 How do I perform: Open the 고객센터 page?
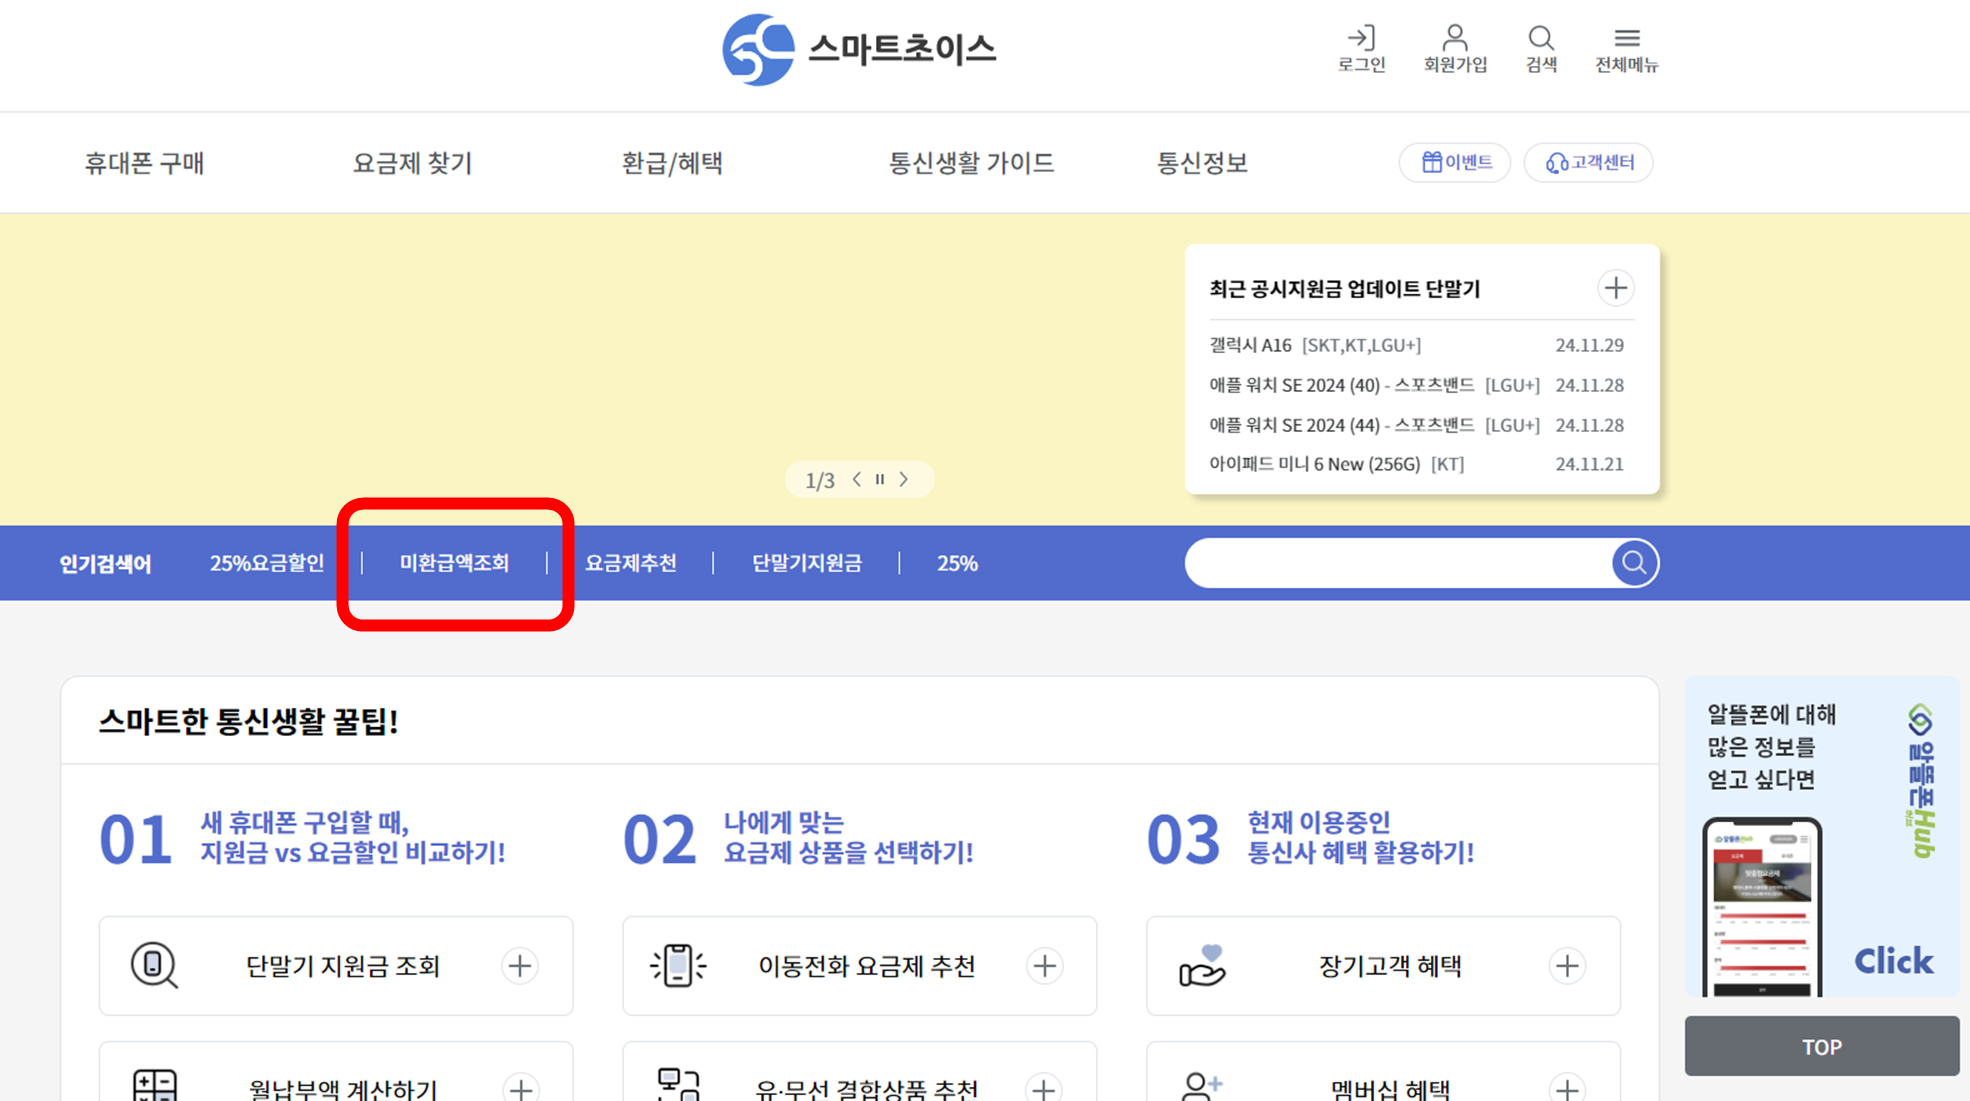[x=1588, y=162]
